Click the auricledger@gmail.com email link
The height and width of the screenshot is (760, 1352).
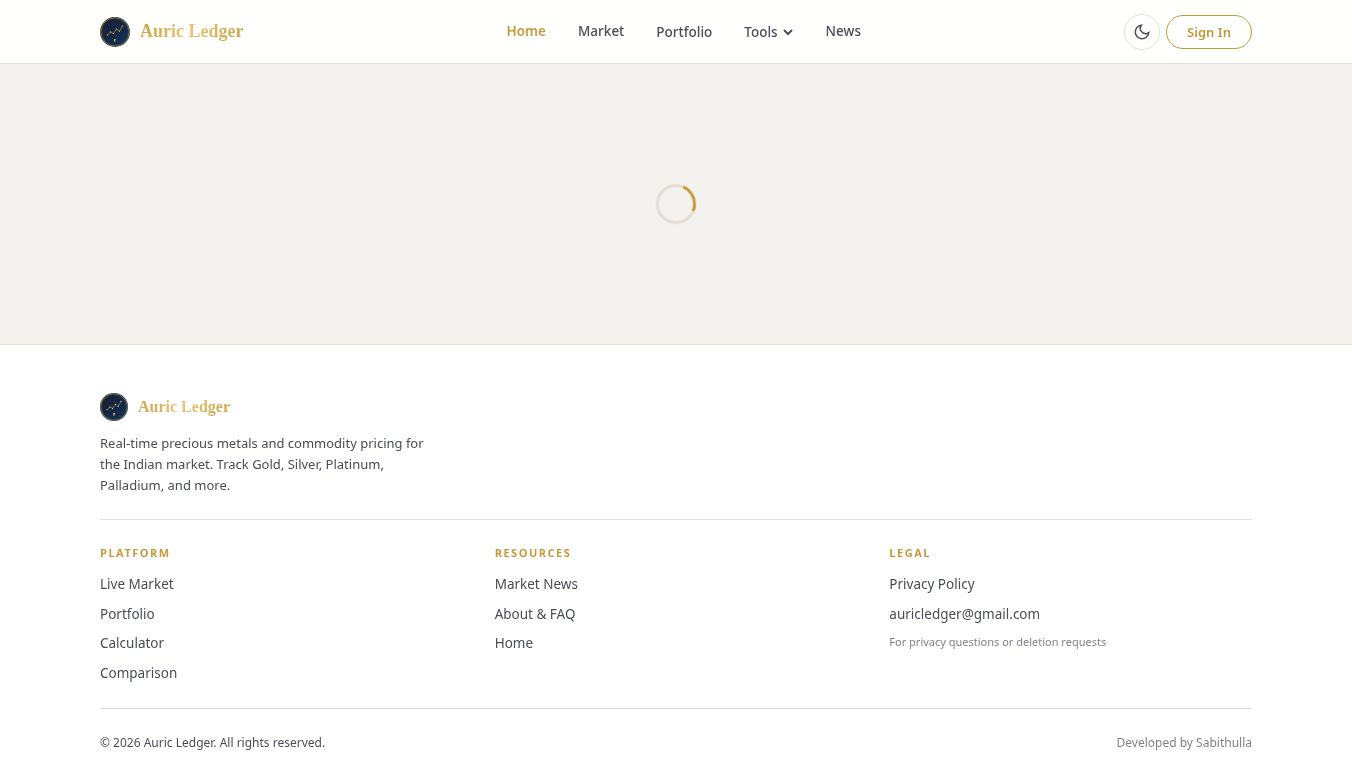tap(964, 614)
